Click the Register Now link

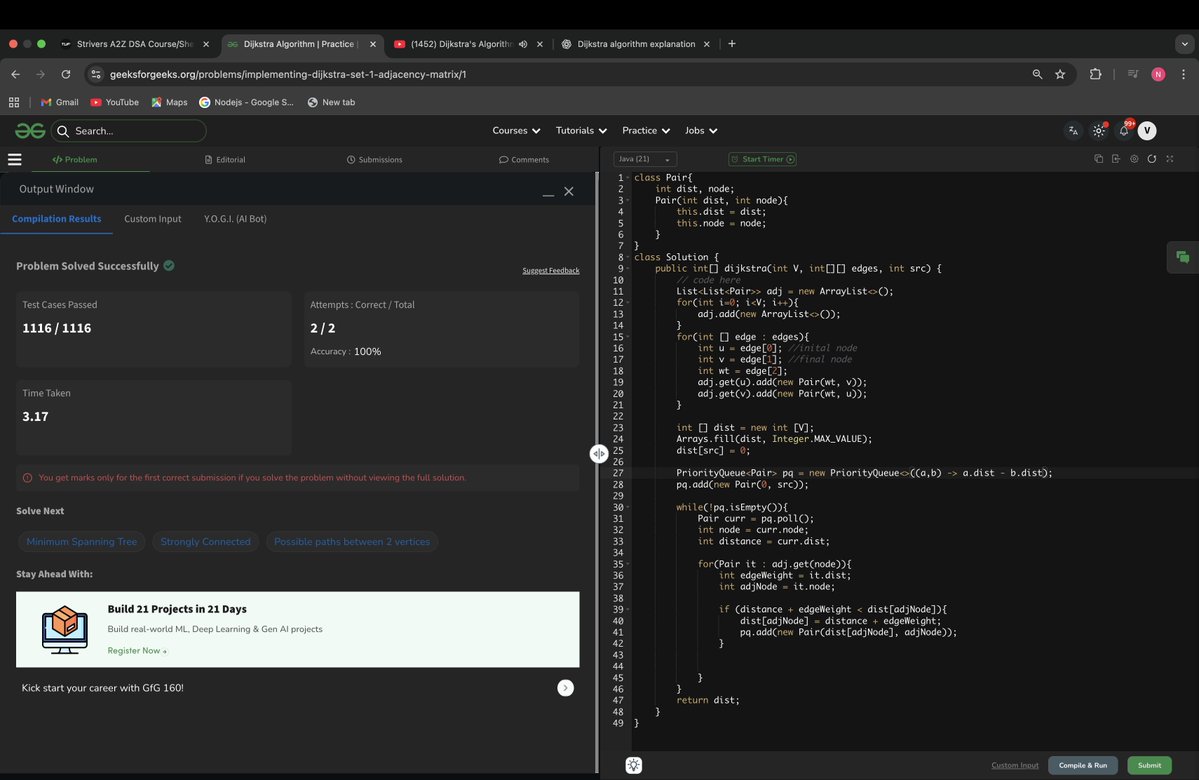[137, 651]
